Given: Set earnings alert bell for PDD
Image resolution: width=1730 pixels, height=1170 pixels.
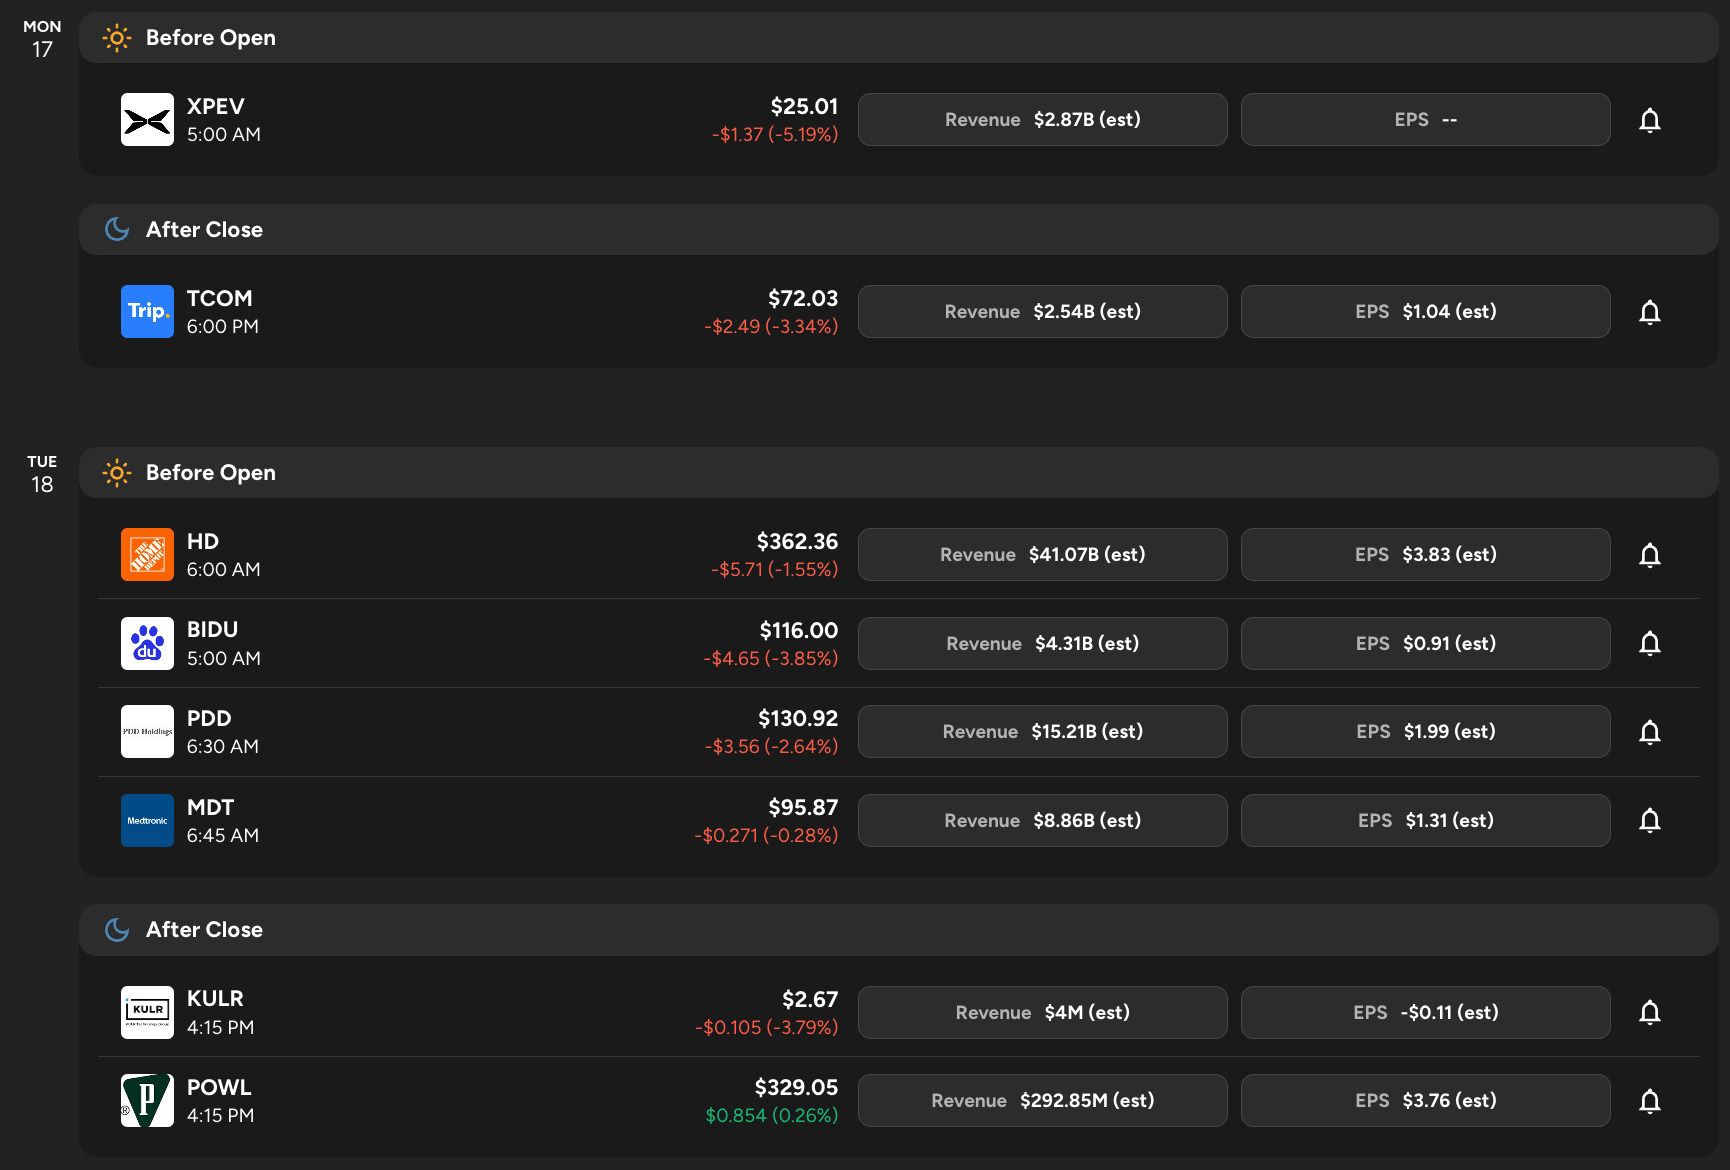Looking at the screenshot, I should pos(1650,732).
